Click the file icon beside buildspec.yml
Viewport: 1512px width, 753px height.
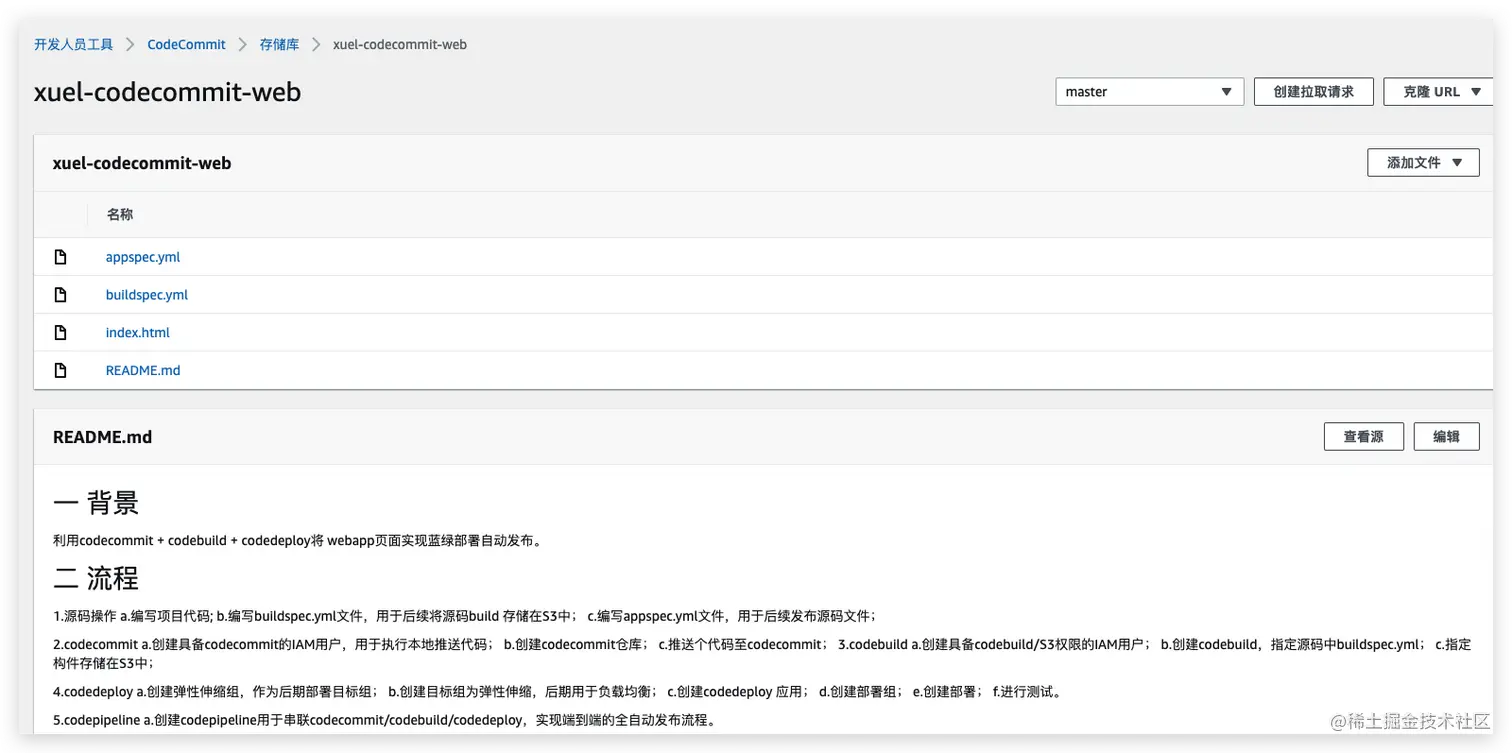pyautogui.click(x=60, y=295)
